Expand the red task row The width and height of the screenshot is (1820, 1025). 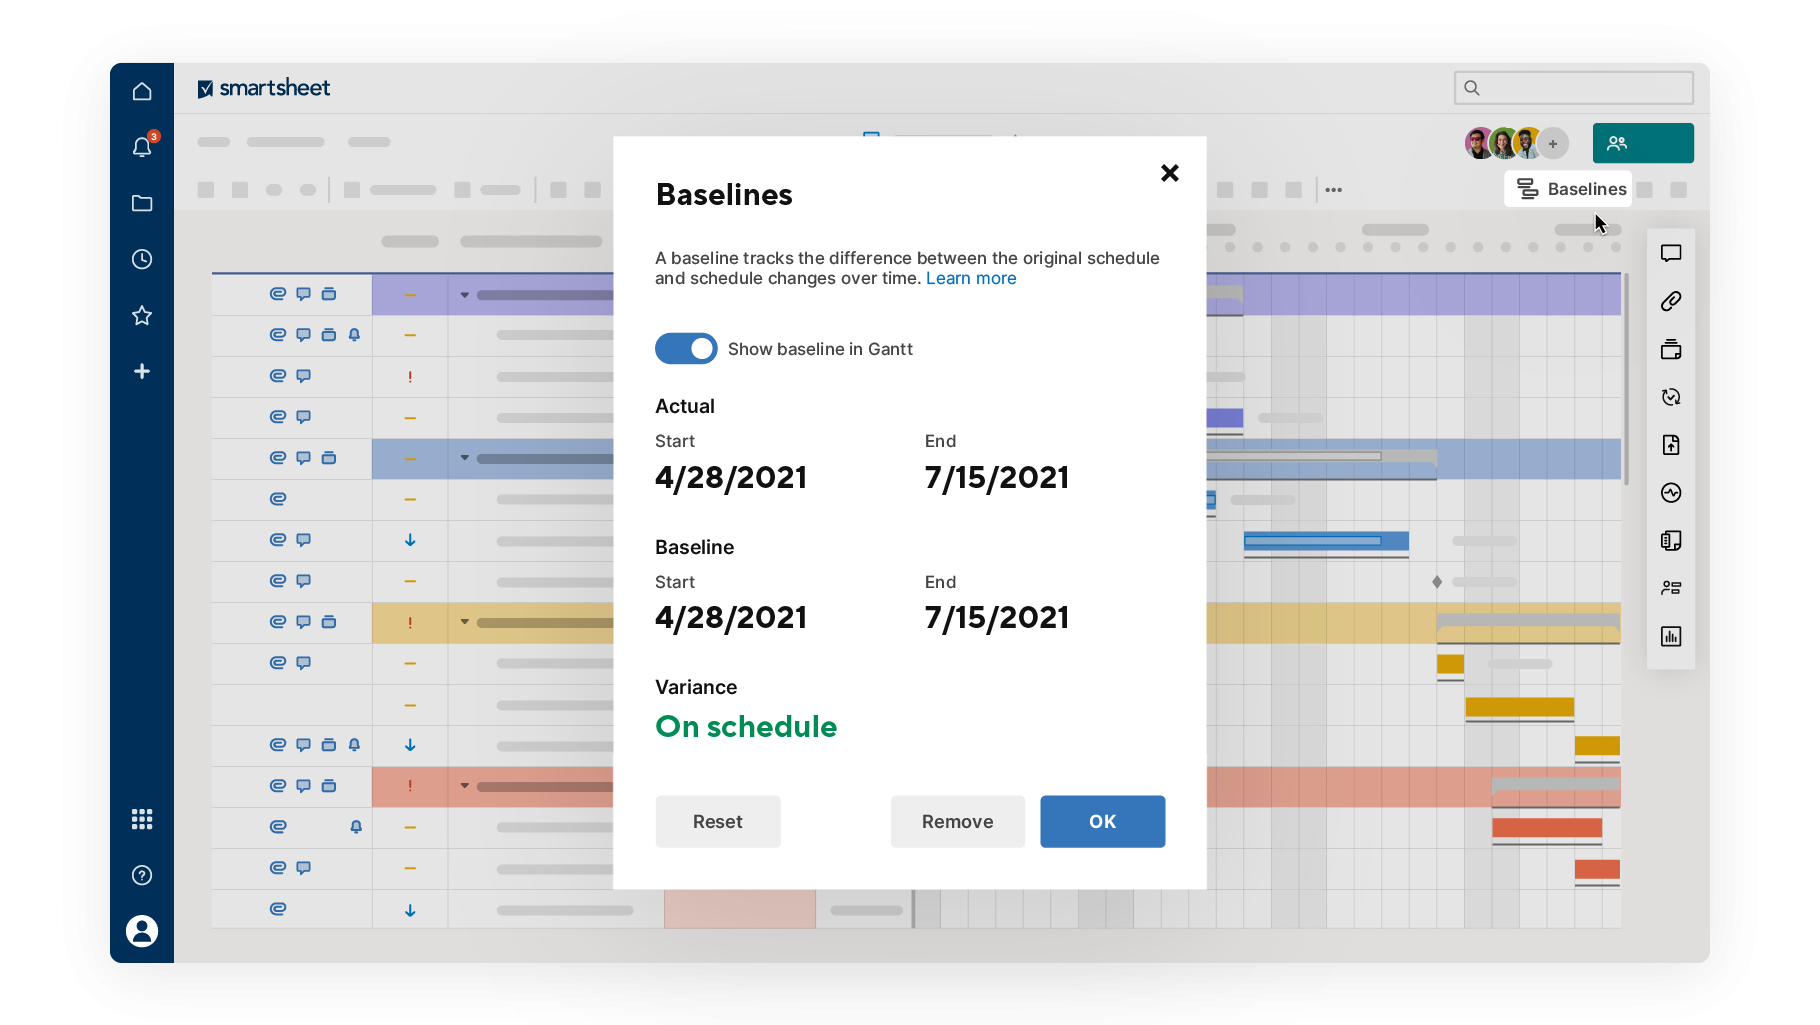464,786
